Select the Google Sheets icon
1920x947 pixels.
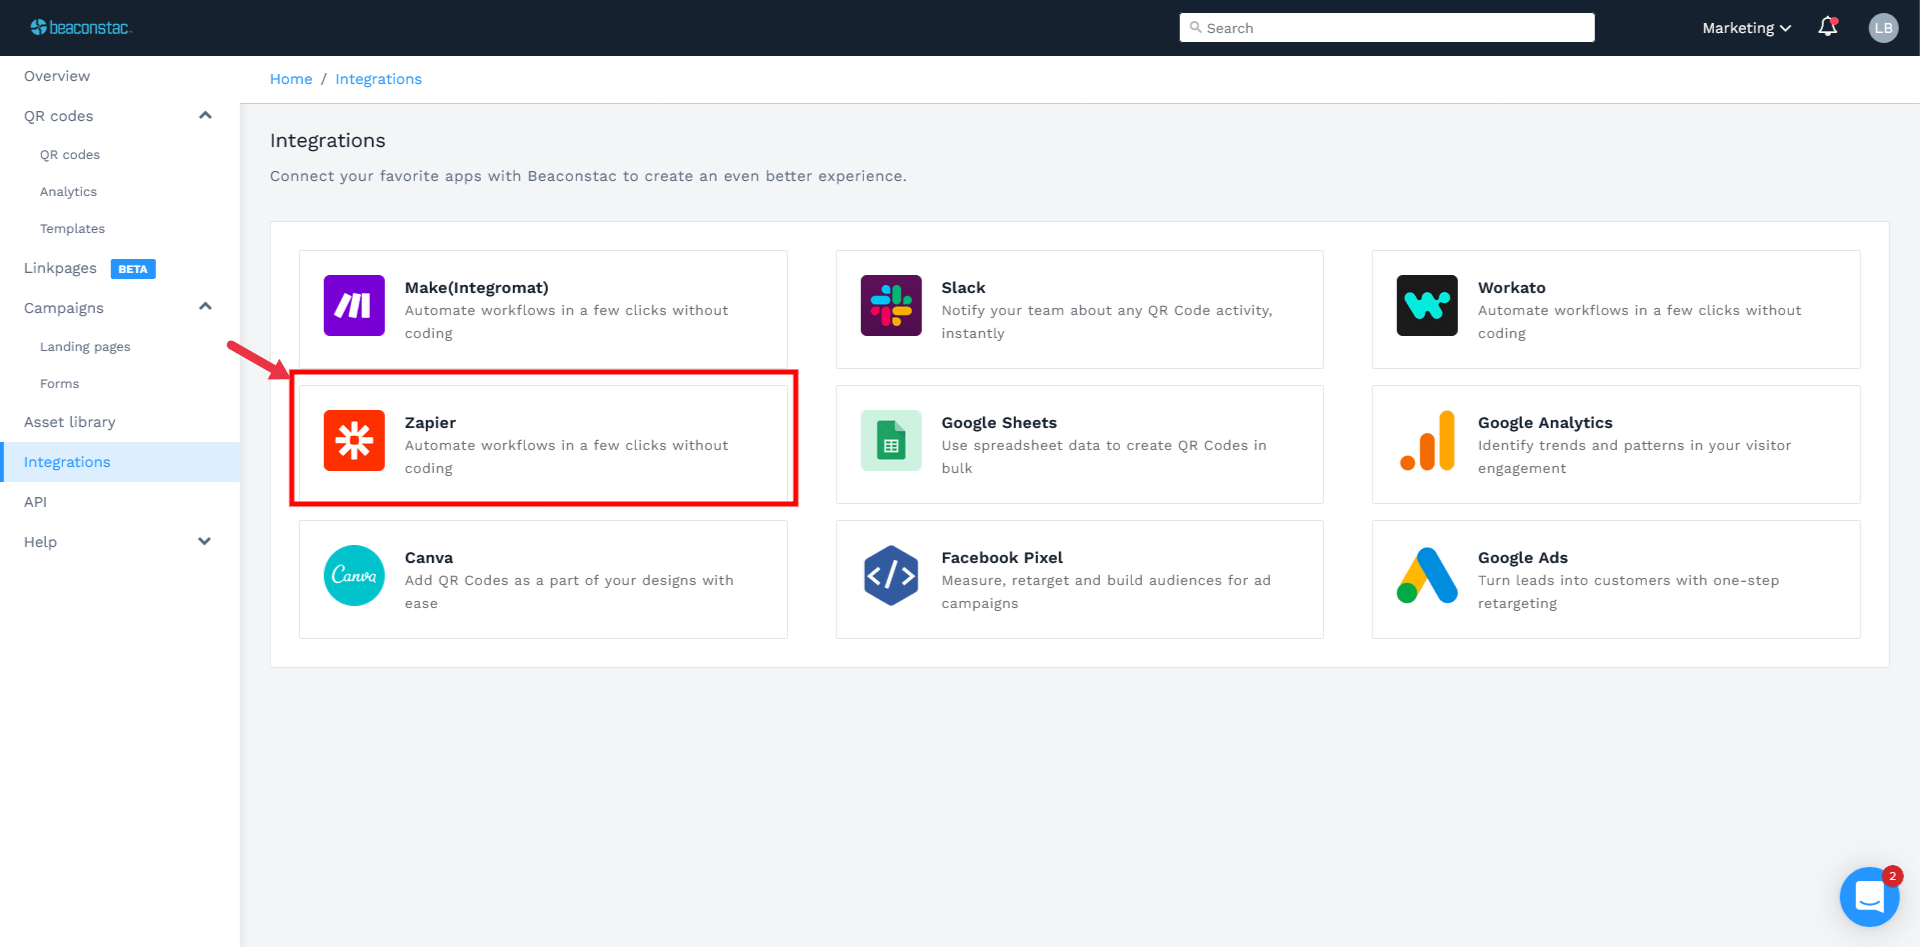click(890, 440)
